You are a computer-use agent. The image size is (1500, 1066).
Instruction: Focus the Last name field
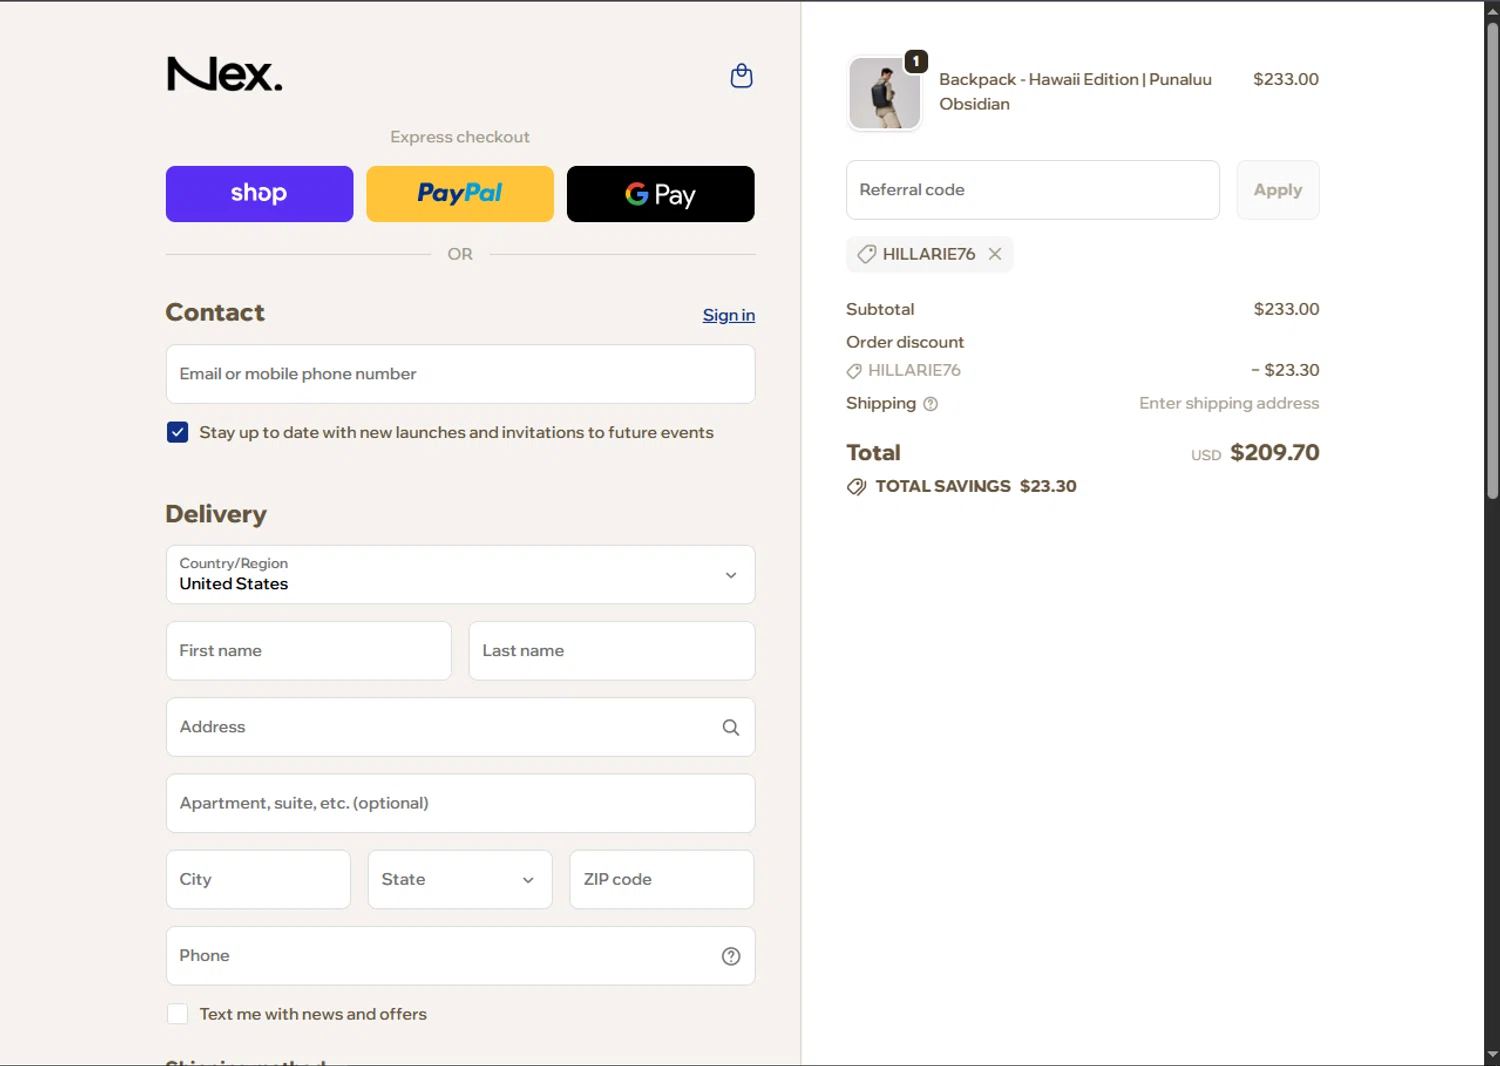point(612,651)
